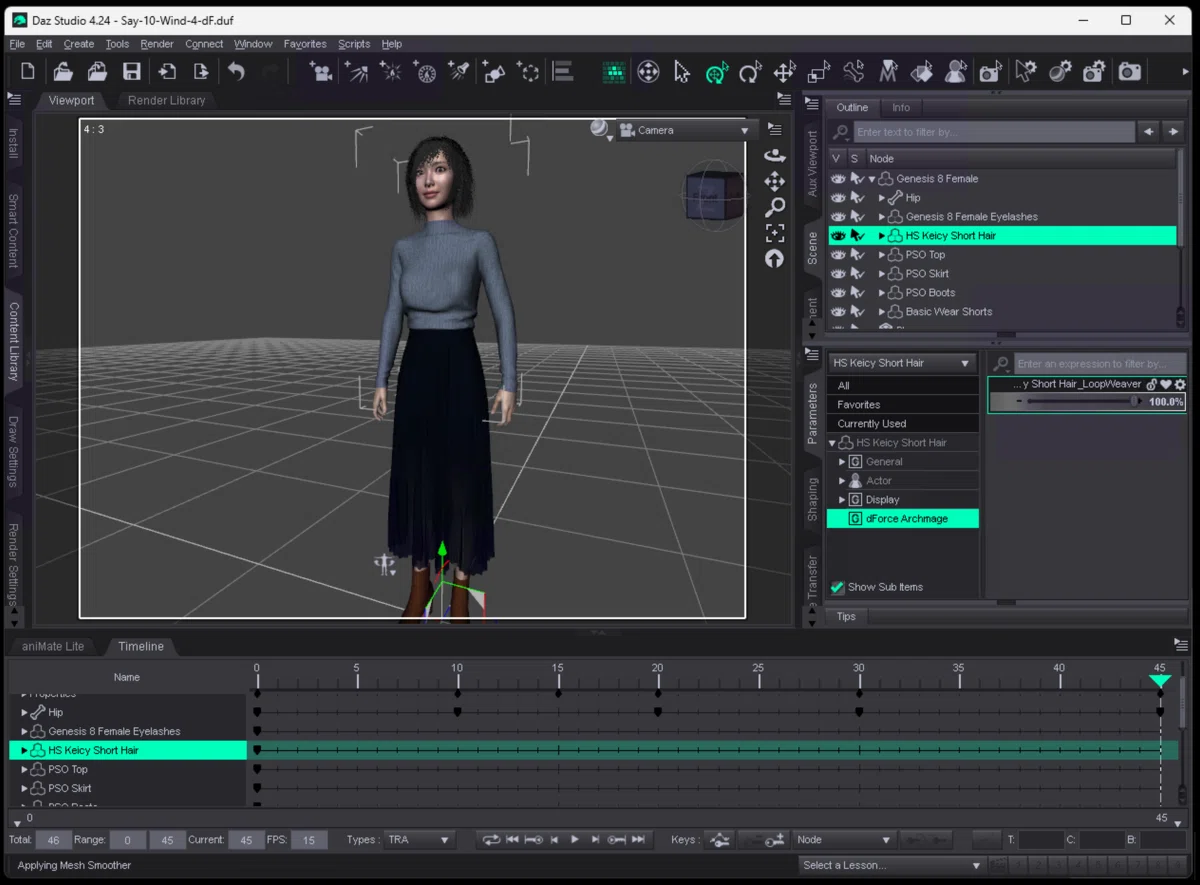This screenshot has width=1200, height=885.
Task: Open the Select a Lesson dropdown
Action: tap(892, 865)
